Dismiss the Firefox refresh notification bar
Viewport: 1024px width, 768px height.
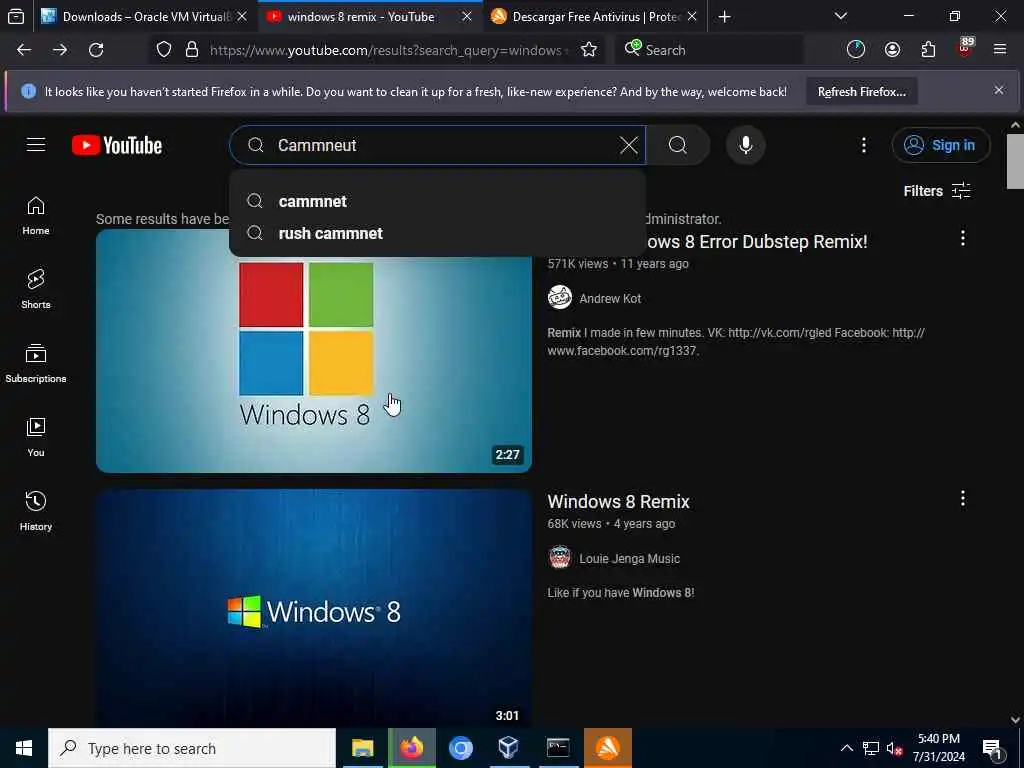tap(999, 90)
